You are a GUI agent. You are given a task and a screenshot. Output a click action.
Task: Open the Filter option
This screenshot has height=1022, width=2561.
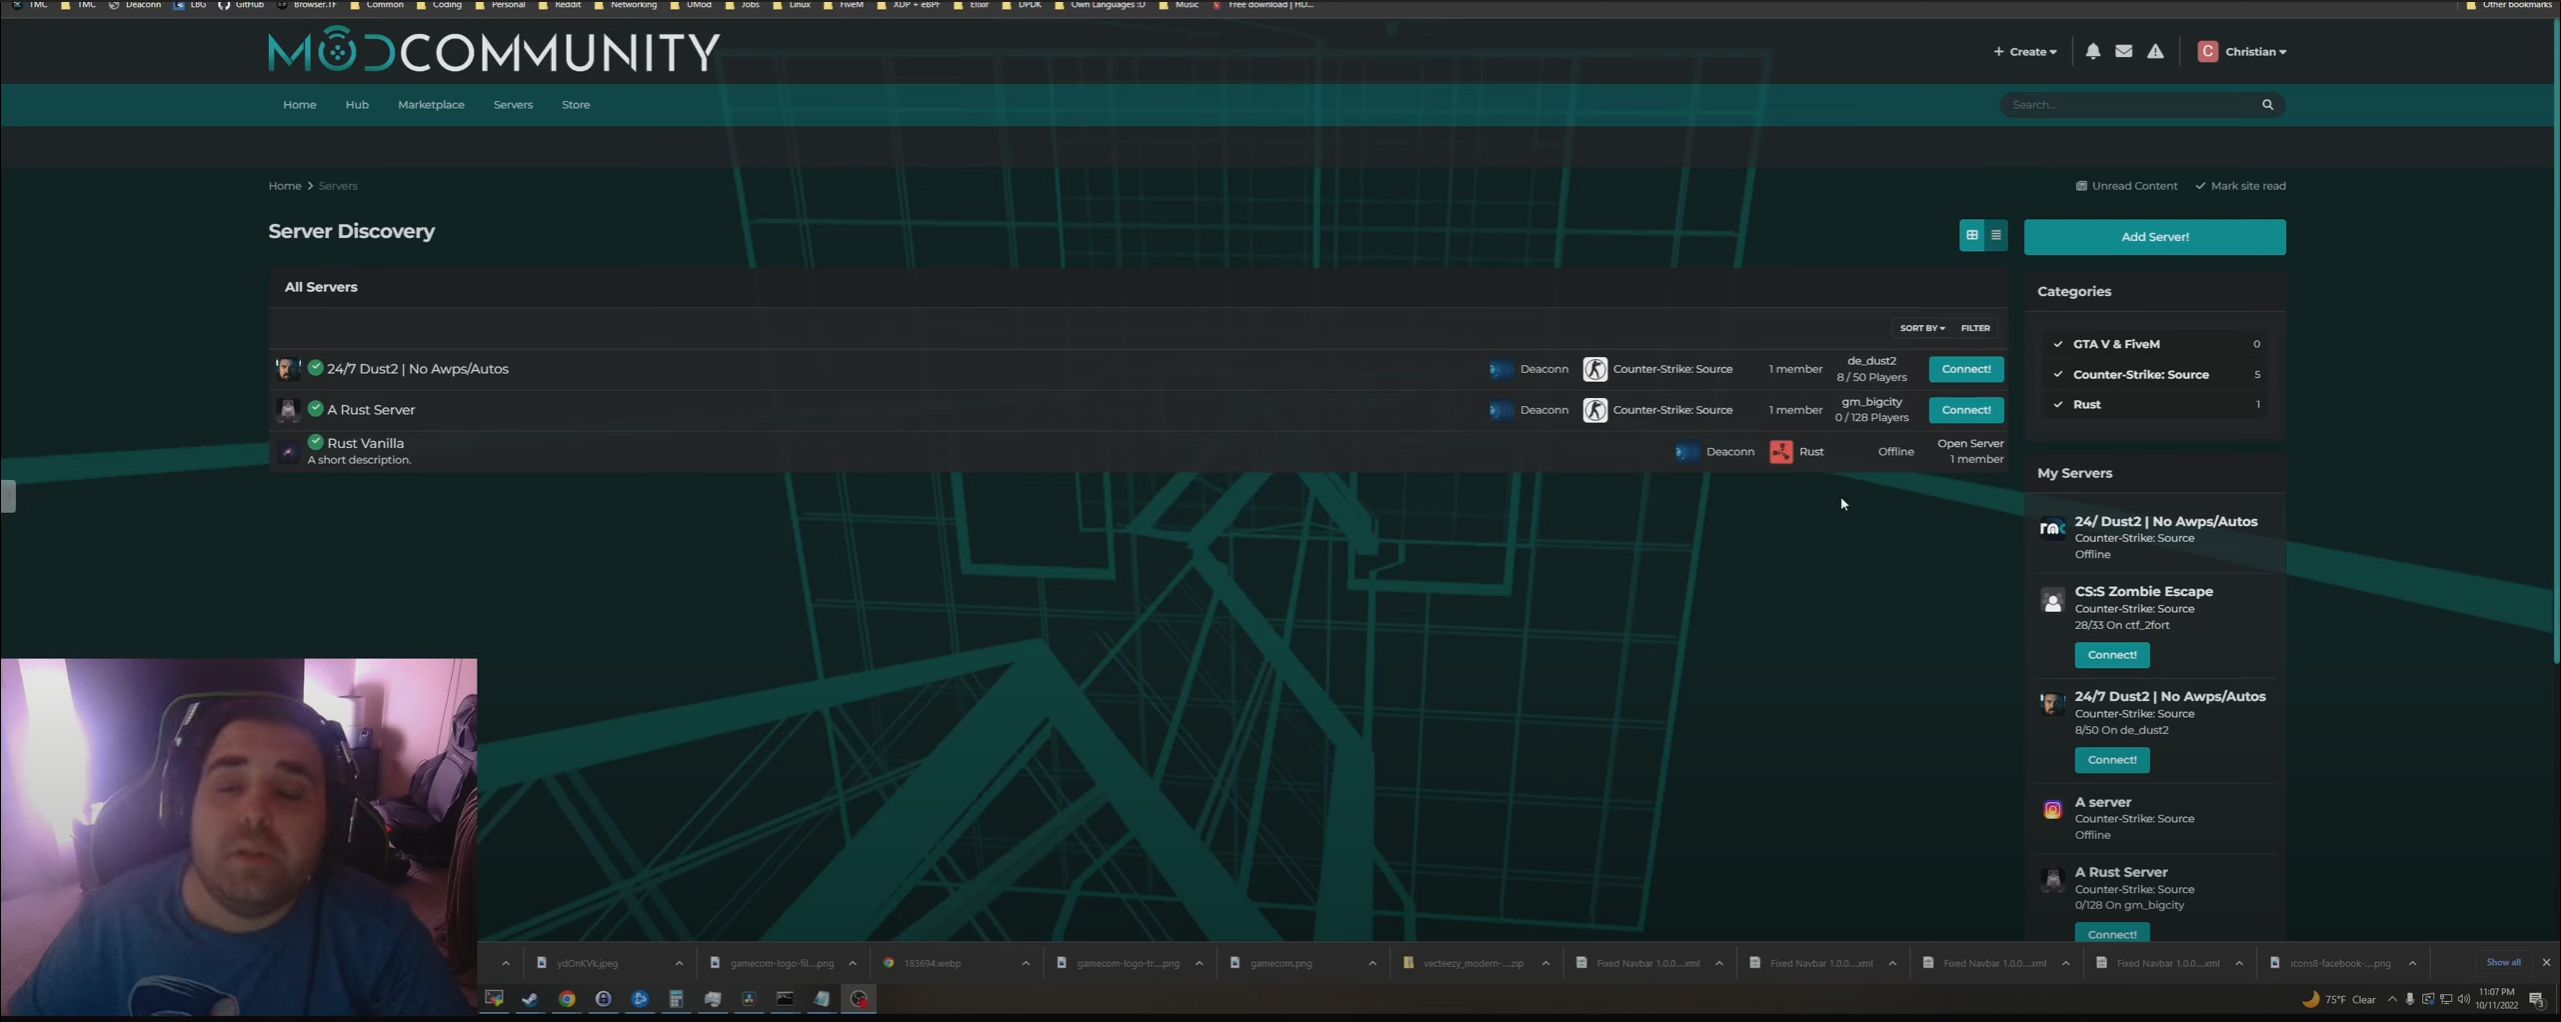pyautogui.click(x=1974, y=328)
